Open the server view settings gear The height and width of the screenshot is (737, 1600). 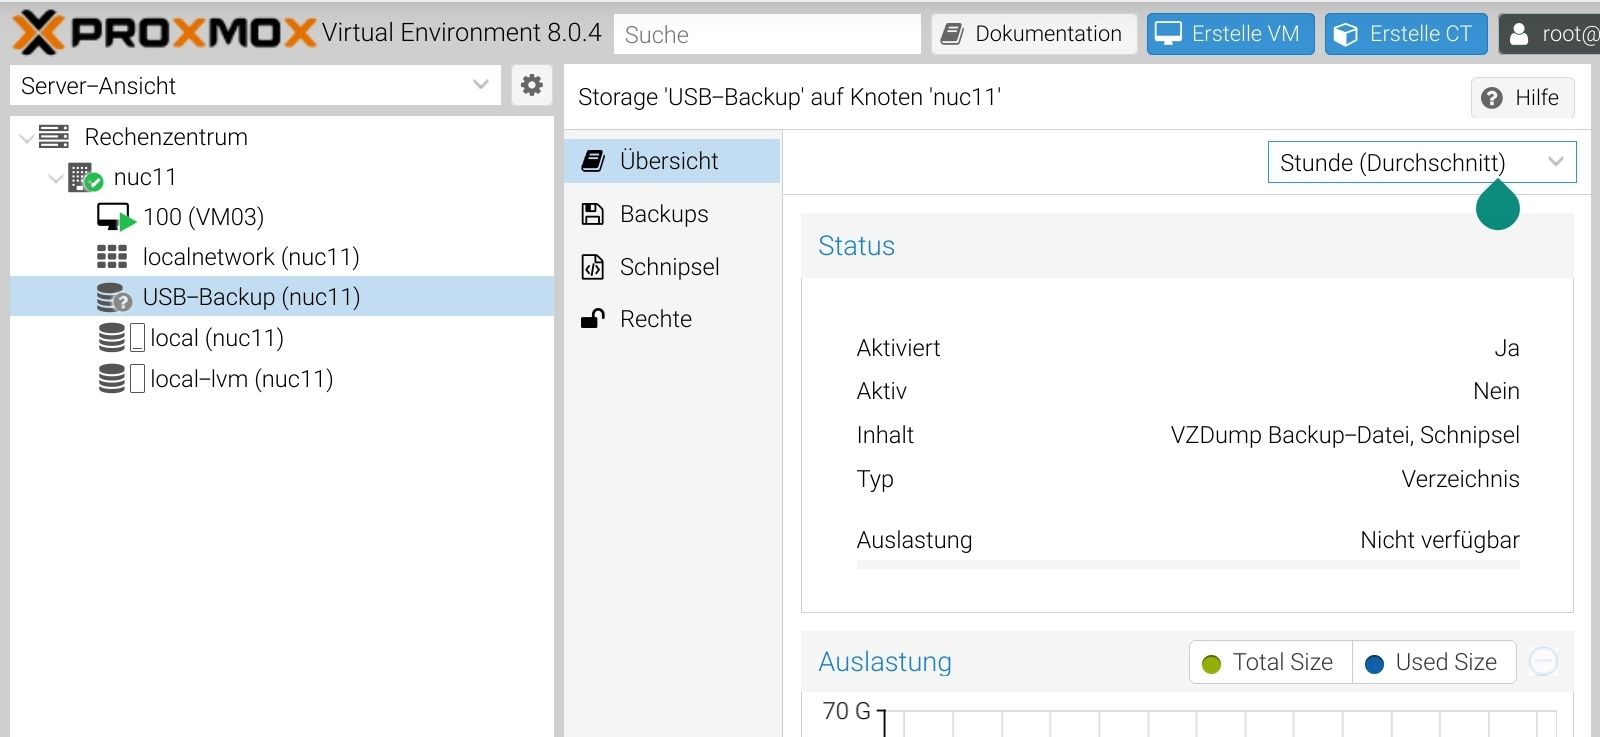[532, 86]
